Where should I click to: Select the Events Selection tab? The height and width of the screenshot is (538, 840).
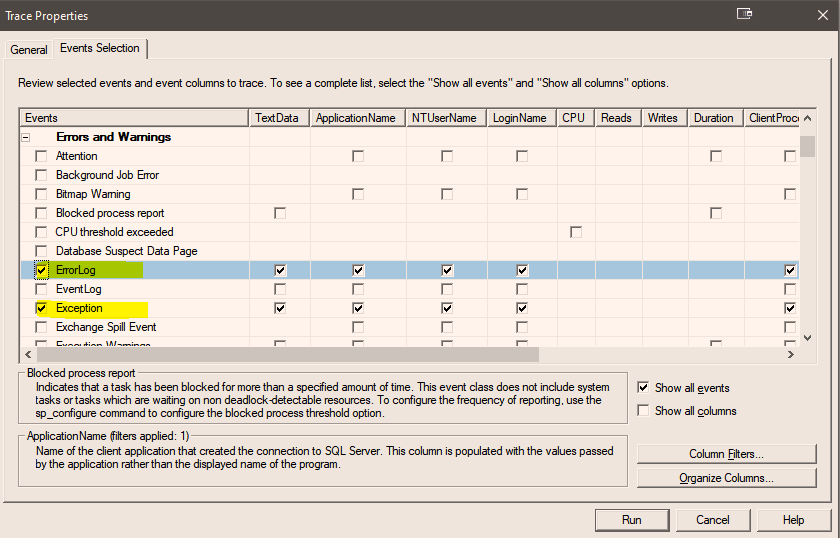point(100,48)
